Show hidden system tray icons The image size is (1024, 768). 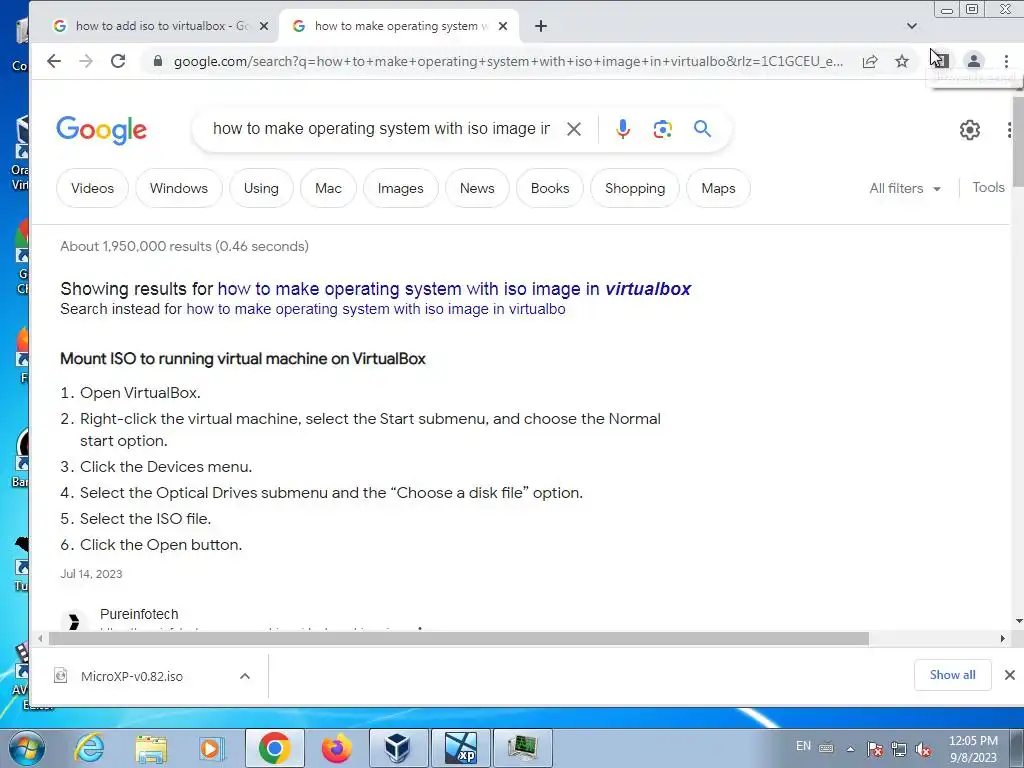[x=850, y=749]
